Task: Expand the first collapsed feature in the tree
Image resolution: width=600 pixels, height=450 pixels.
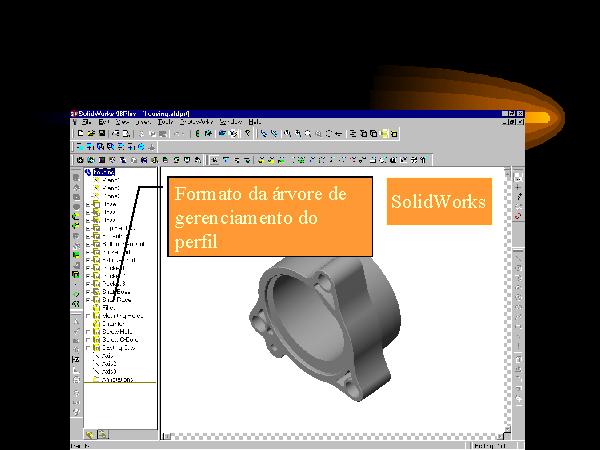Action: coord(89,204)
